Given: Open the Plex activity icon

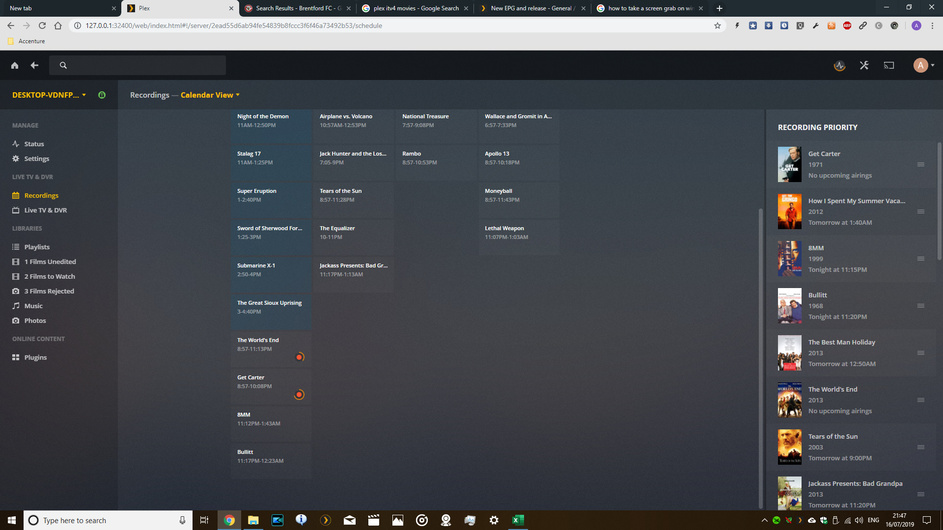Looking at the screenshot, I should 840,66.
